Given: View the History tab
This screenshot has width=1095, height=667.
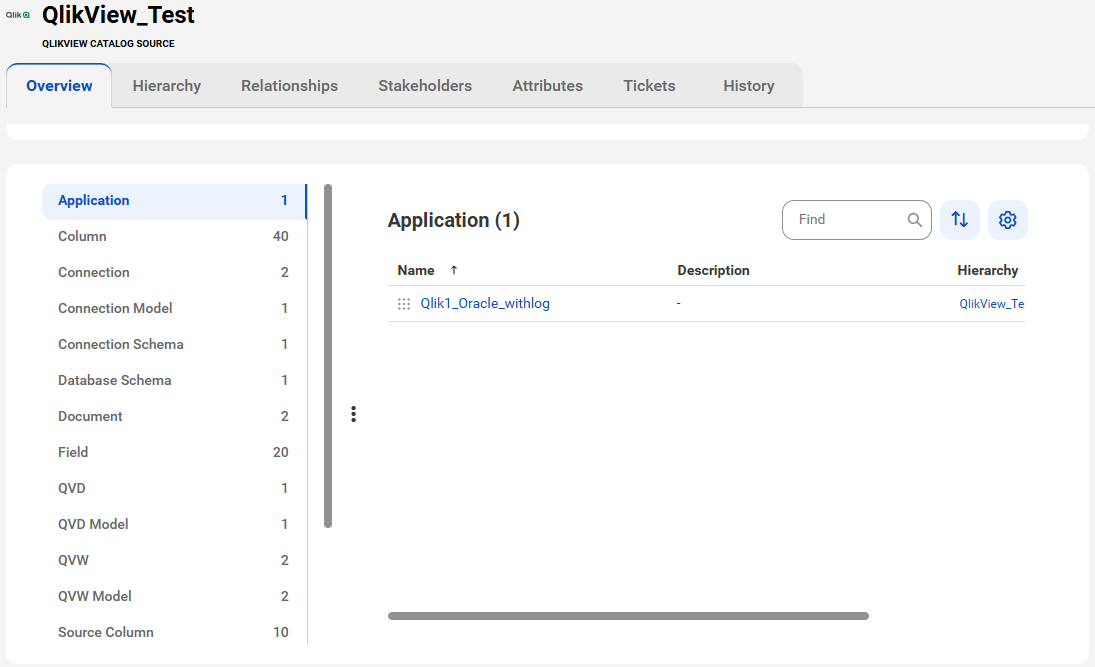Looking at the screenshot, I should point(749,86).
